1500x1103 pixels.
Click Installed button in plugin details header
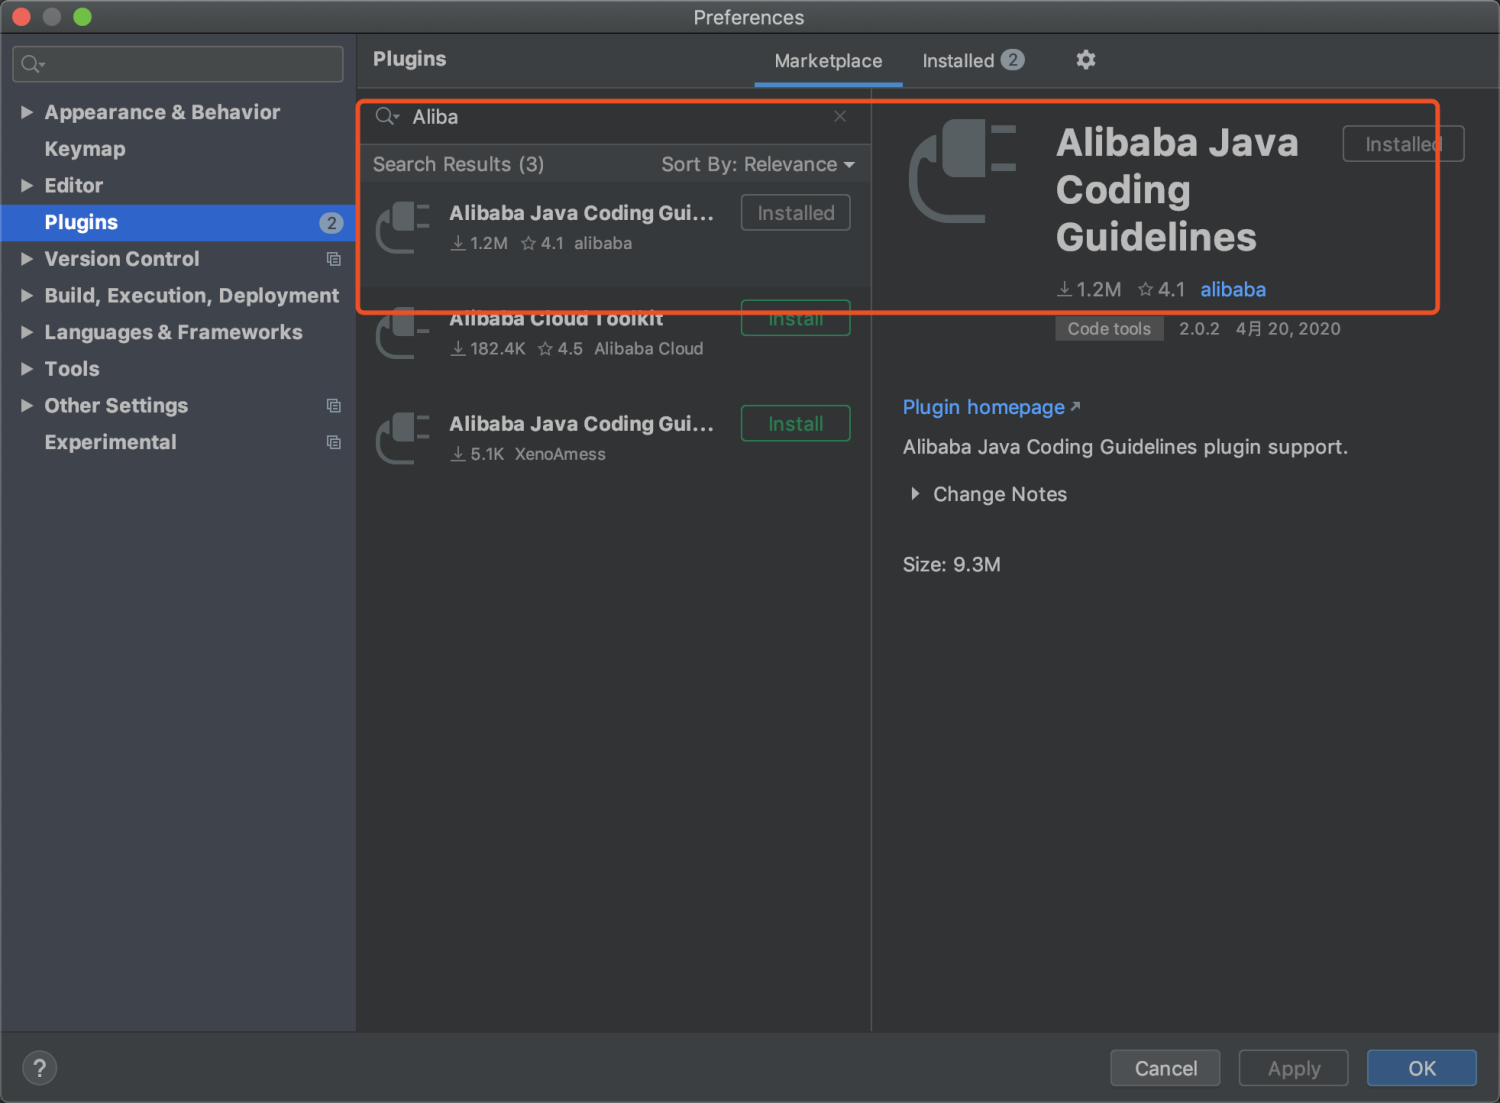[x=1404, y=144]
